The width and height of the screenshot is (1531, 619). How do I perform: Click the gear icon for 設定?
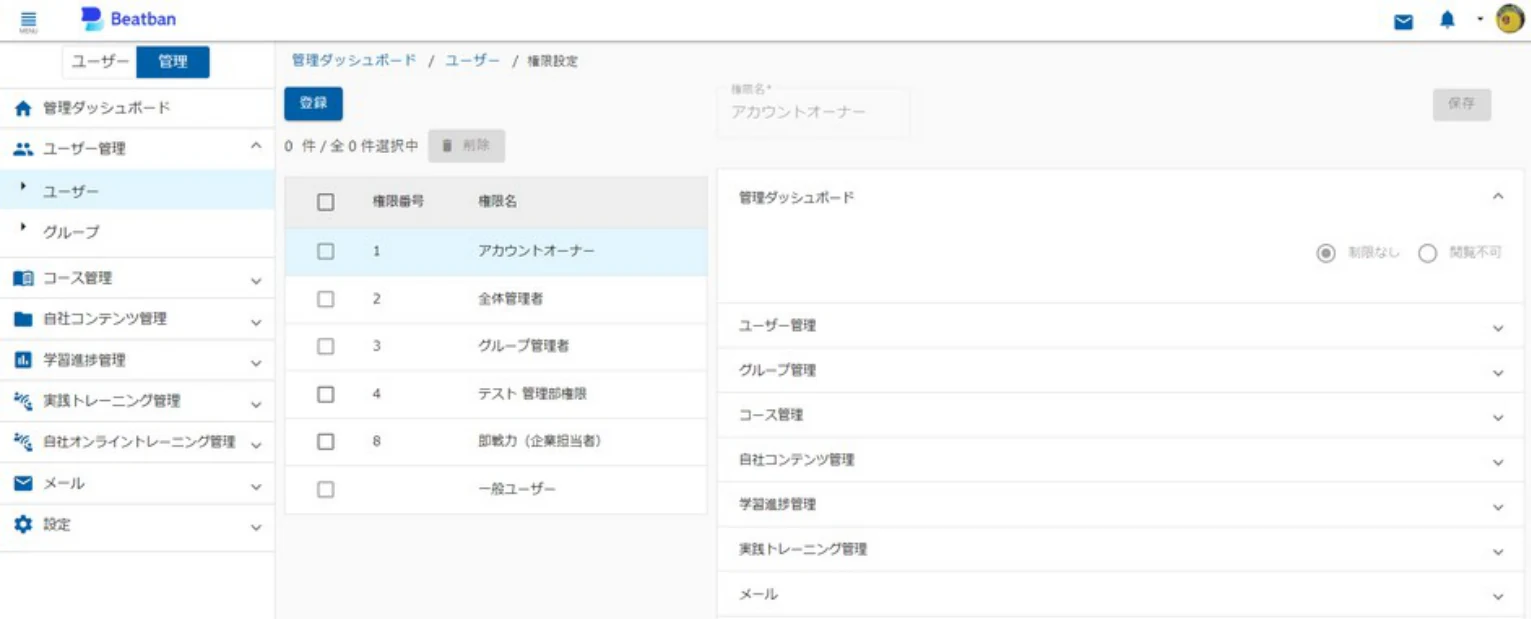[x=24, y=524]
